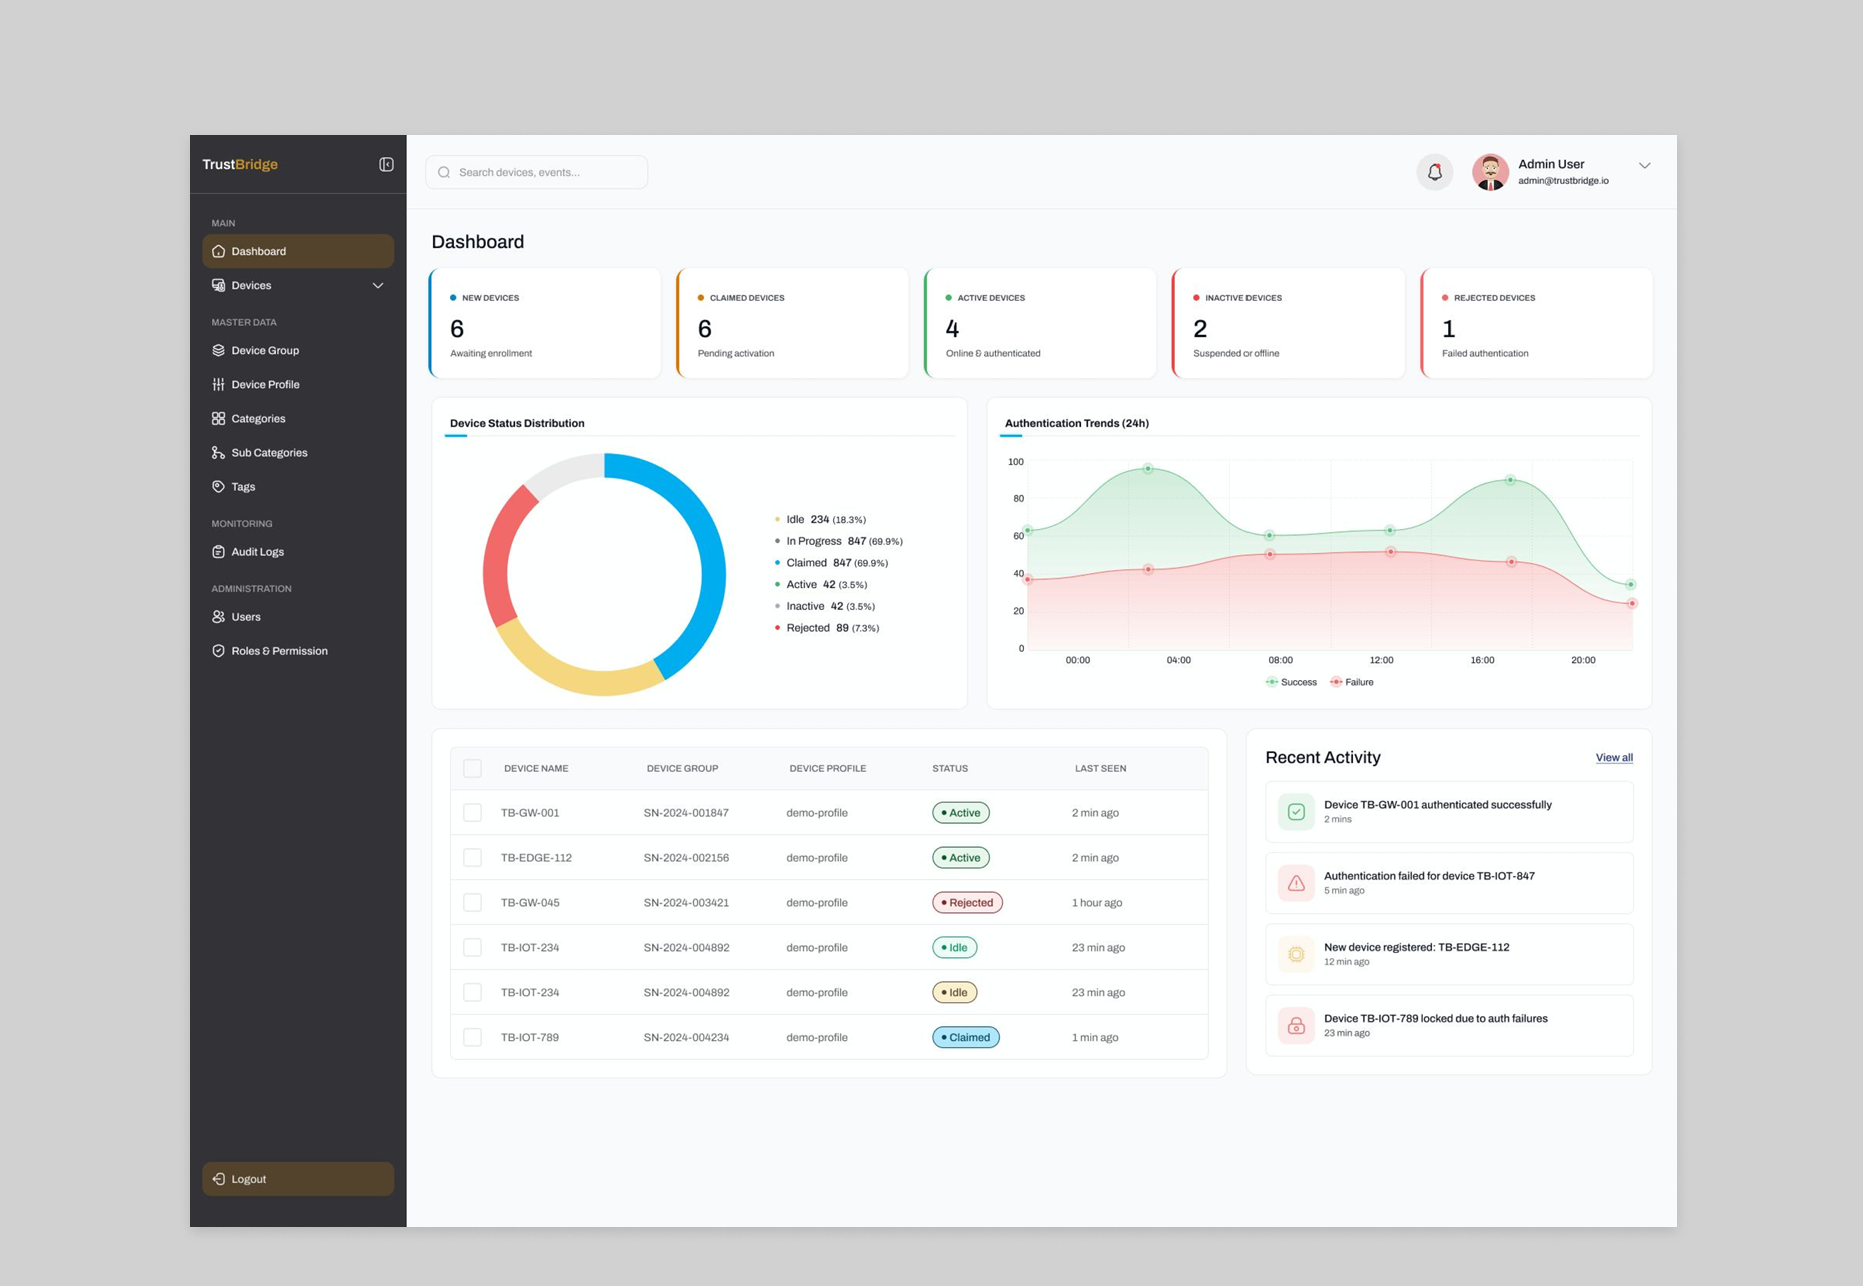Open the New Devices stat card

point(545,323)
